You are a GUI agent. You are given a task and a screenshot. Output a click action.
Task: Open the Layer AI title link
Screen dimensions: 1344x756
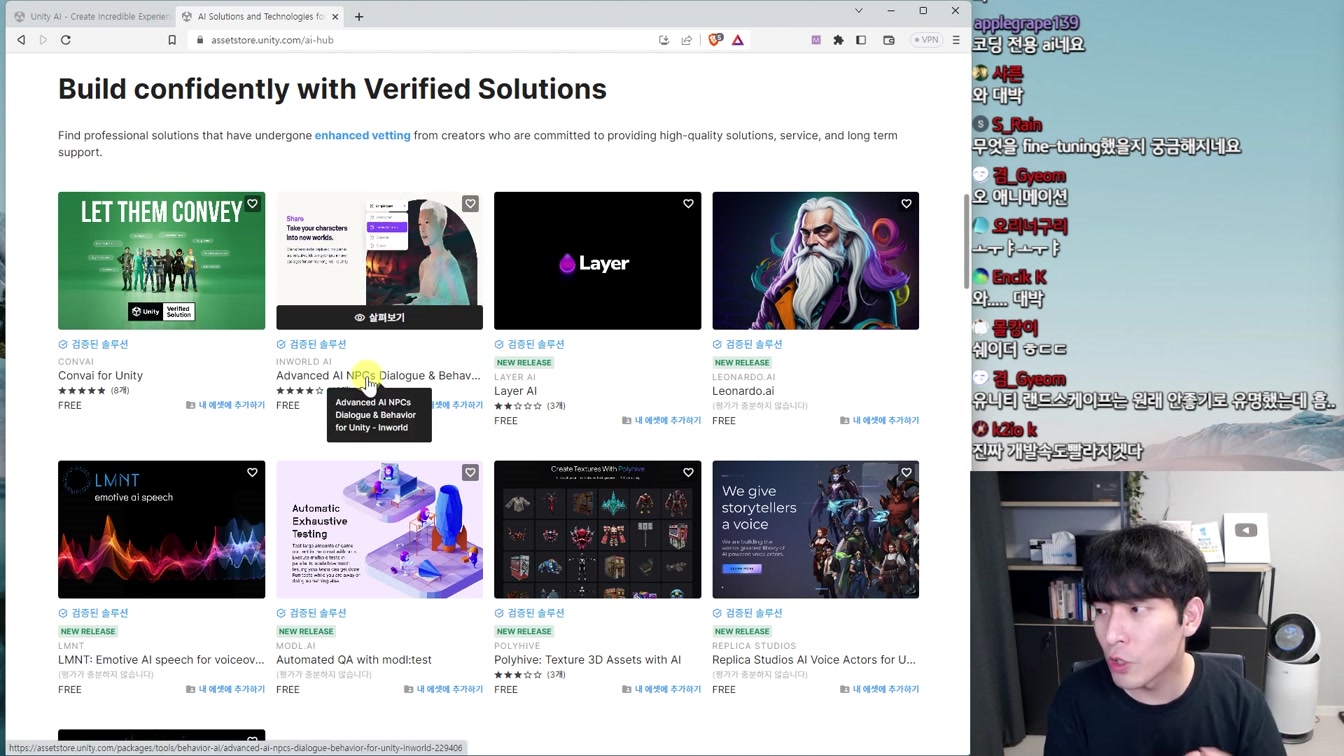pos(515,391)
